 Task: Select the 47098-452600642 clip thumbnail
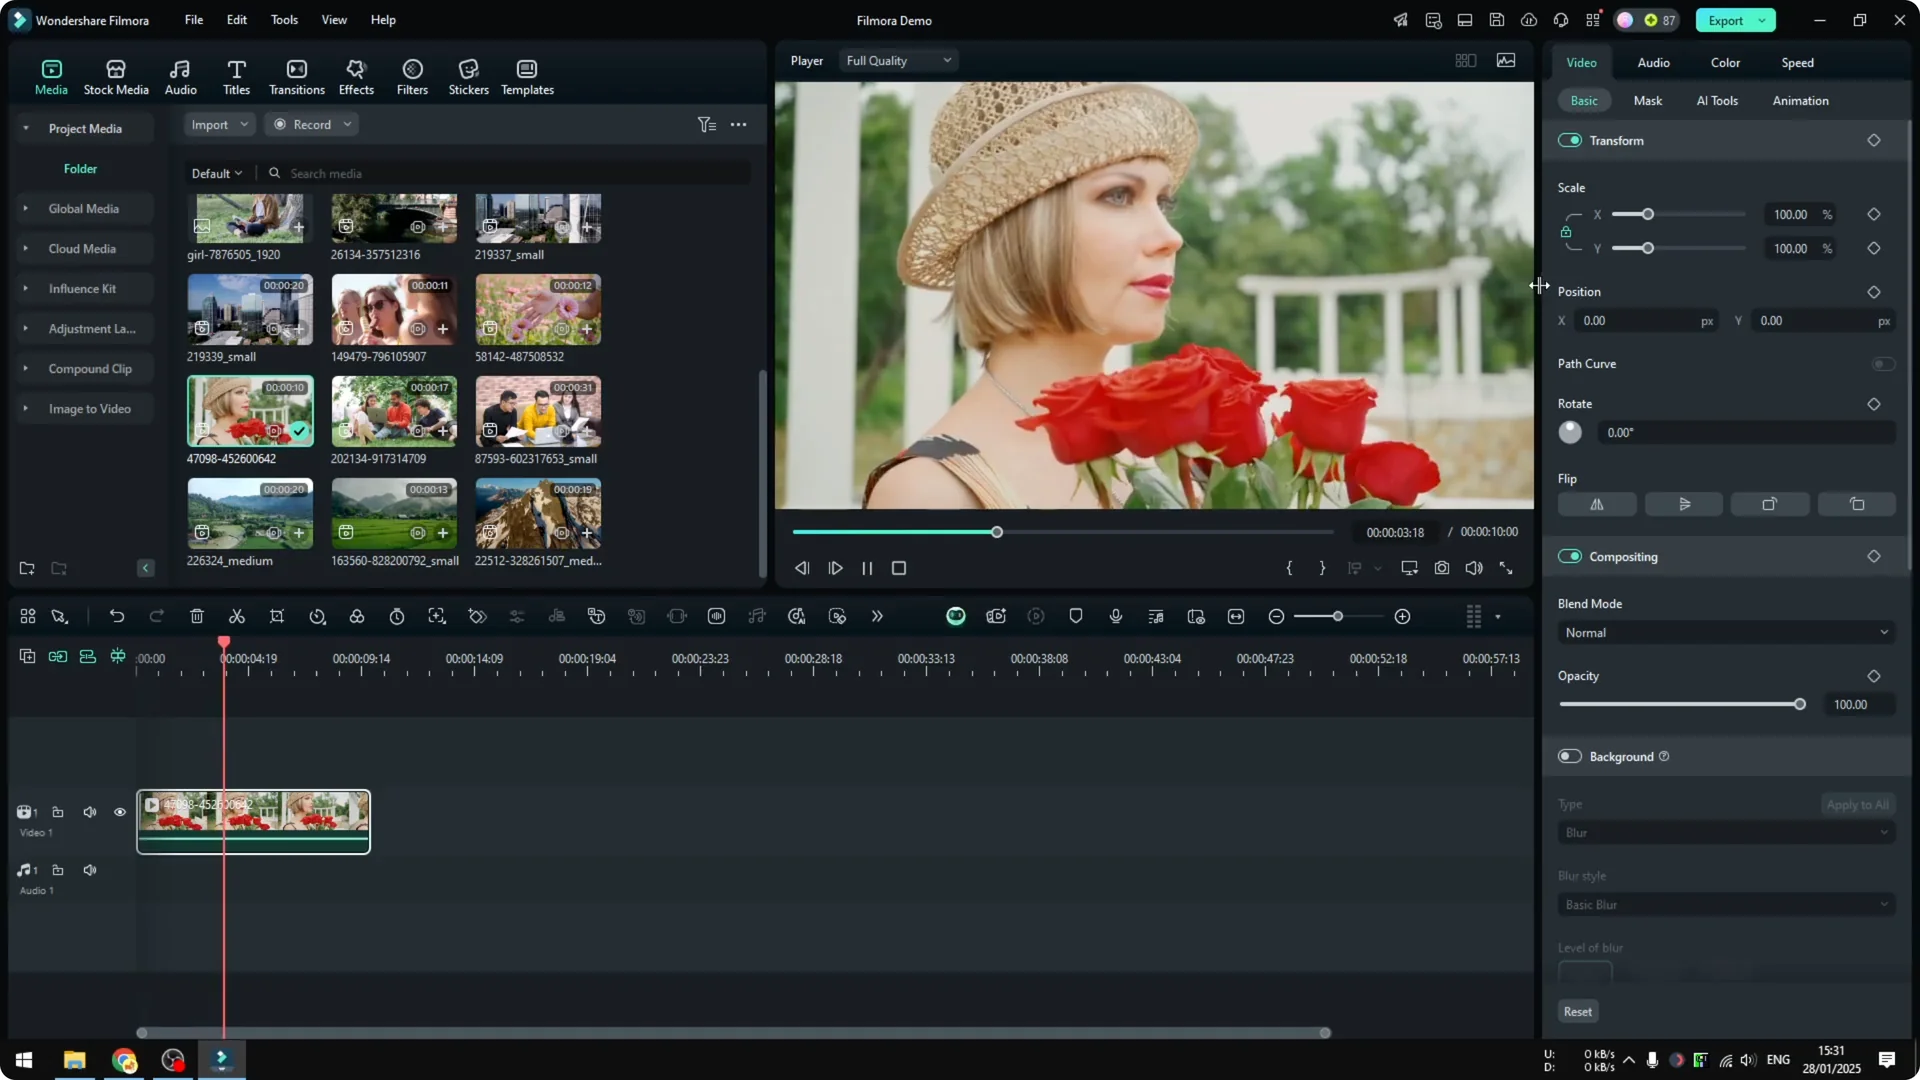tap(249, 410)
